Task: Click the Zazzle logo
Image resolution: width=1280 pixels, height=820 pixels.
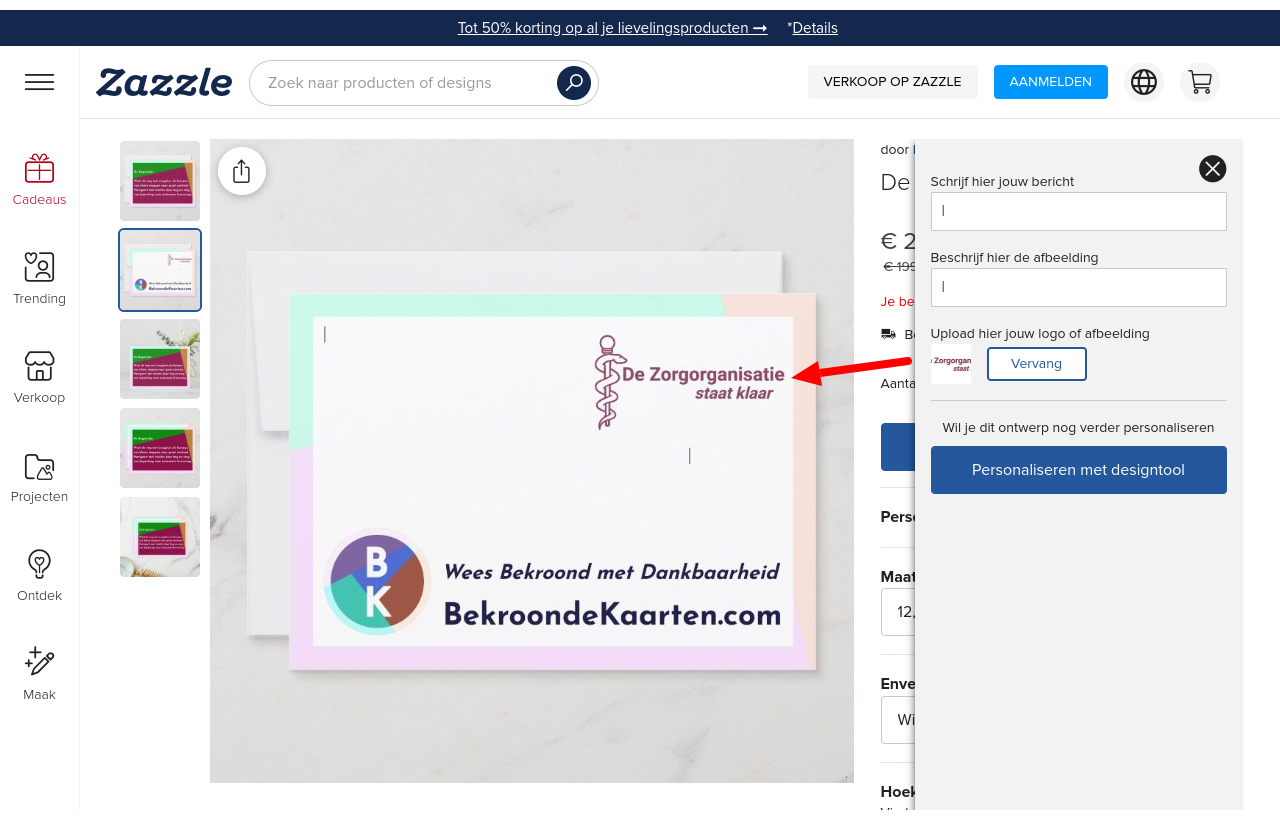Action: 164,82
